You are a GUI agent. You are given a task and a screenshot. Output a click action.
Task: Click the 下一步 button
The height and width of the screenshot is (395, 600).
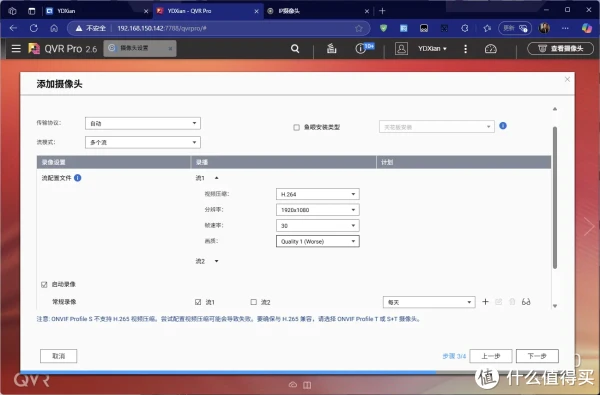(x=537, y=356)
